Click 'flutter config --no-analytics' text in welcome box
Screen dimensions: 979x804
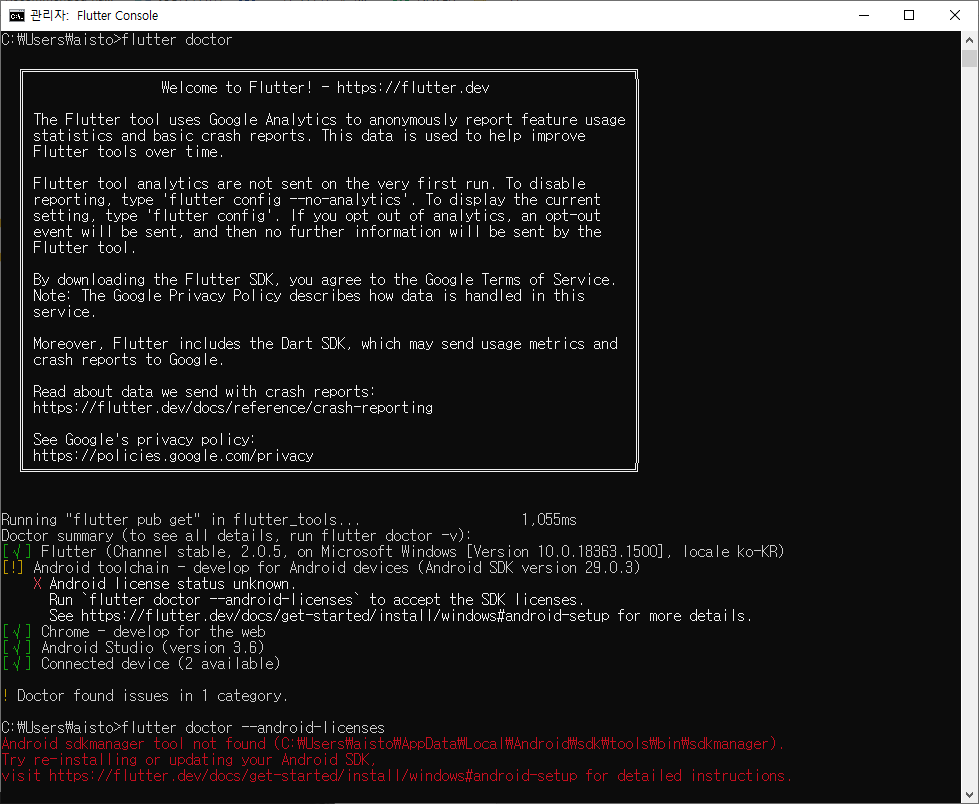(286, 200)
